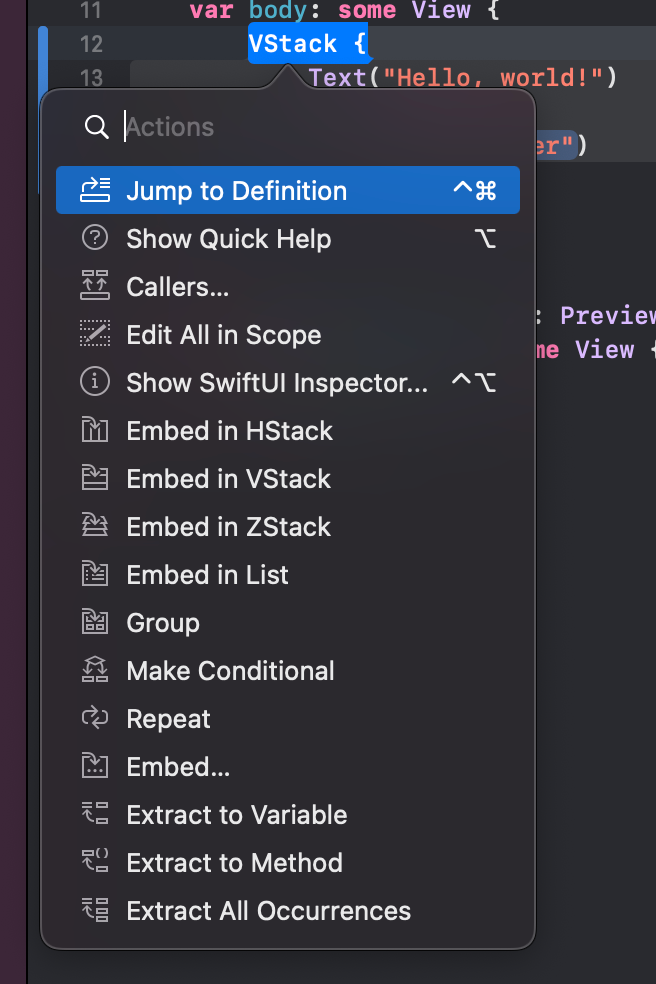
Task: Click the Jump to Definition icon
Action: click(95, 190)
